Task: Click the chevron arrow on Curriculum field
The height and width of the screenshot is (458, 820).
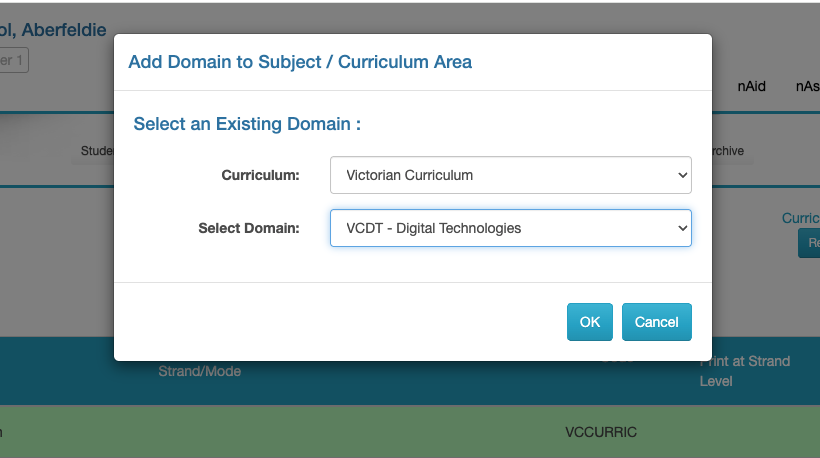Action: click(x=683, y=175)
